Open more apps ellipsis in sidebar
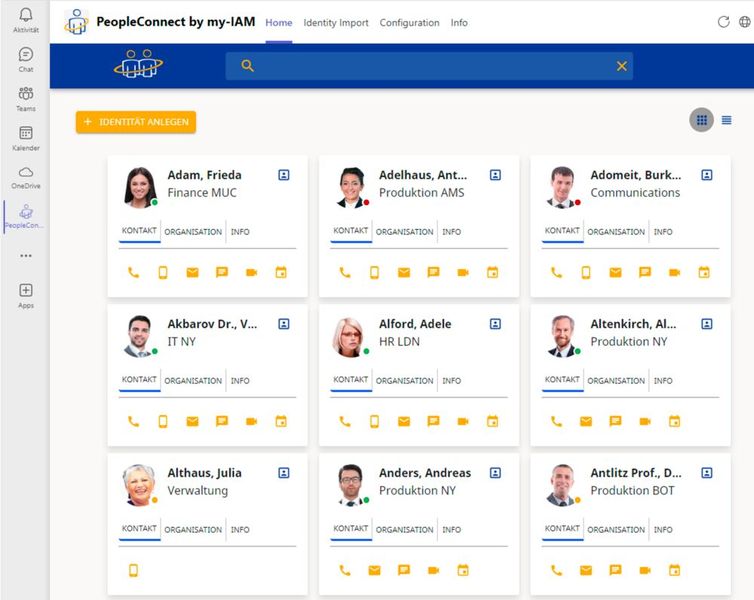Image resolution: width=754 pixels, height=600 pixels. point(26,256)
